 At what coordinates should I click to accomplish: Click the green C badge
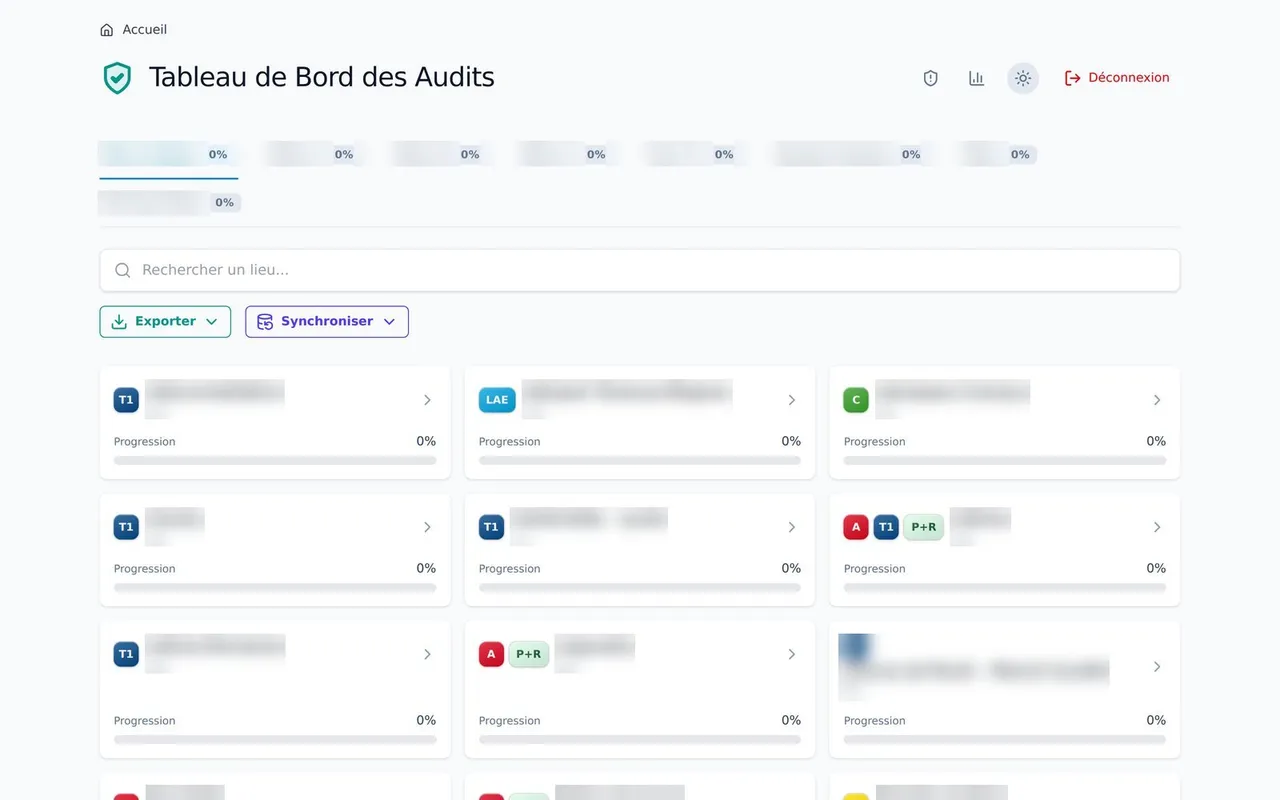pos(856,400)
